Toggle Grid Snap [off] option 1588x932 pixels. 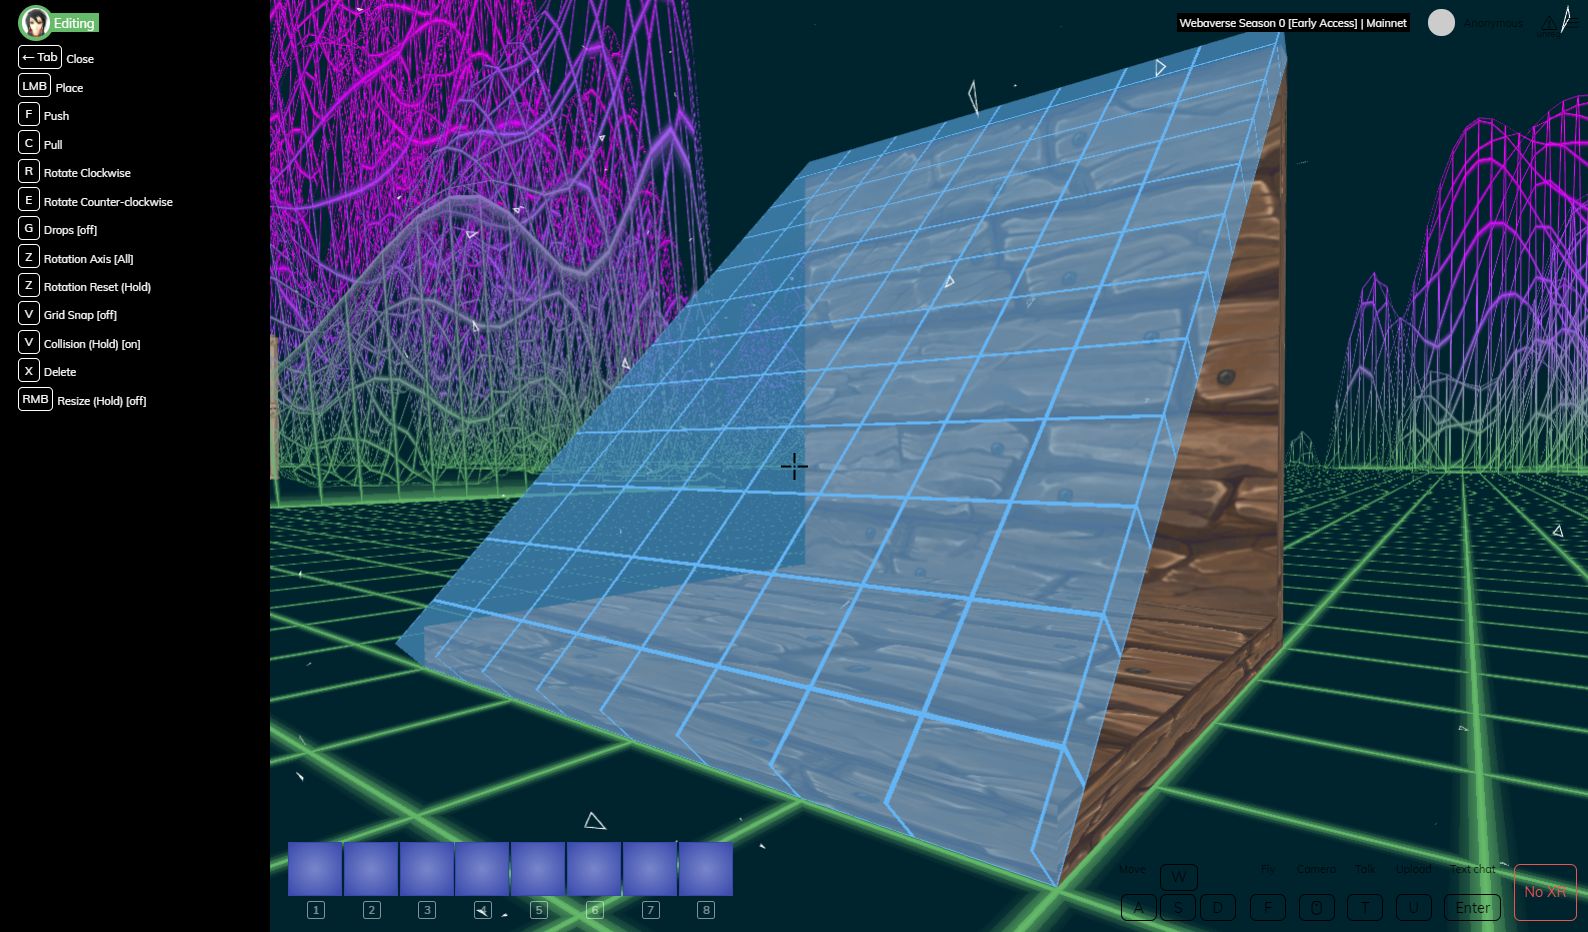coord(80,315)
